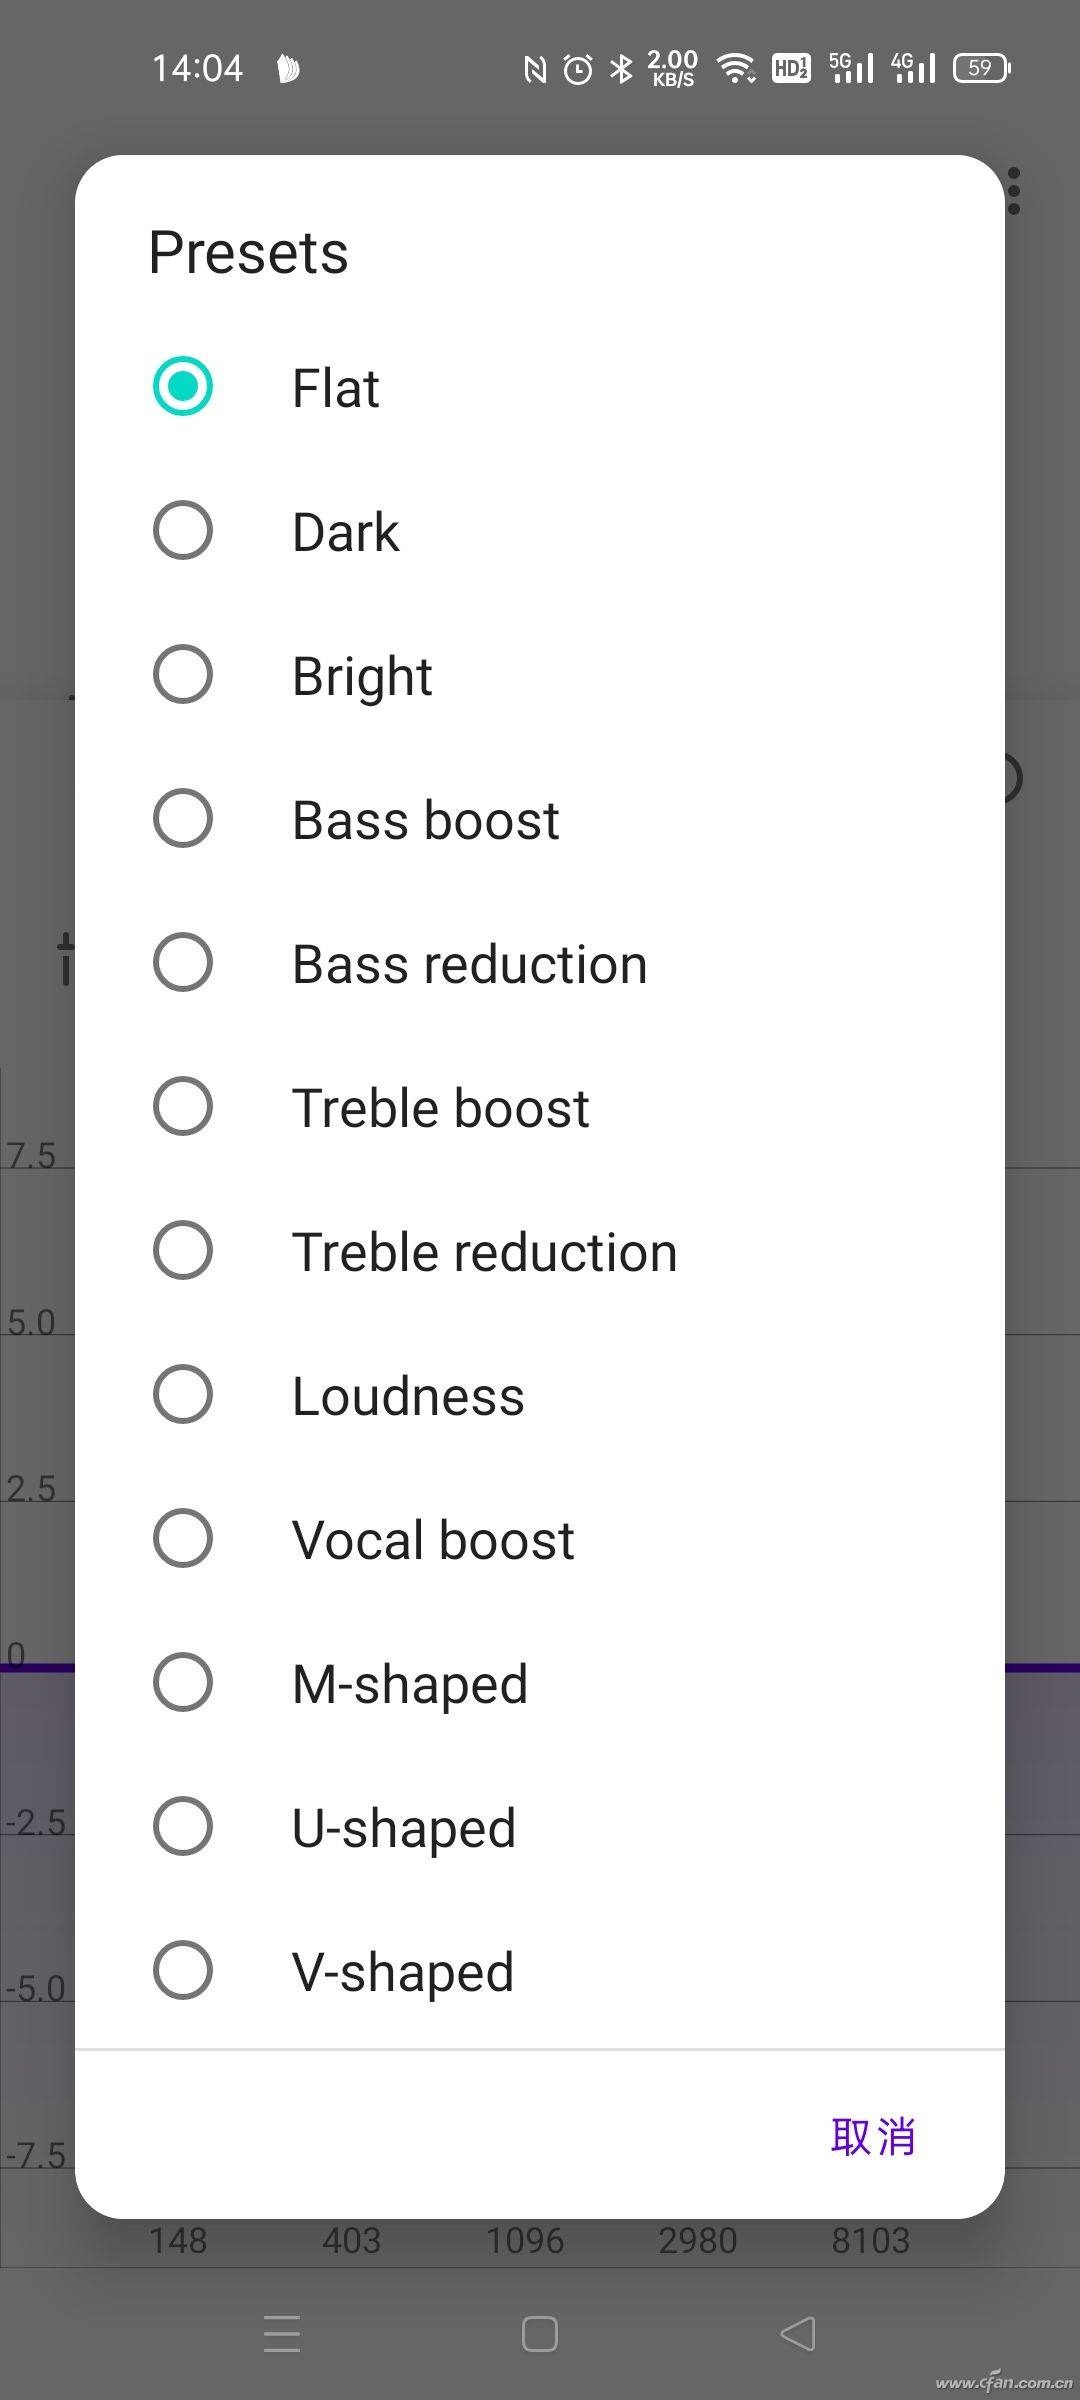Screen dimensions: 1080x2400
Task: Select Bass reduction radio button
Action: point(183,962)
